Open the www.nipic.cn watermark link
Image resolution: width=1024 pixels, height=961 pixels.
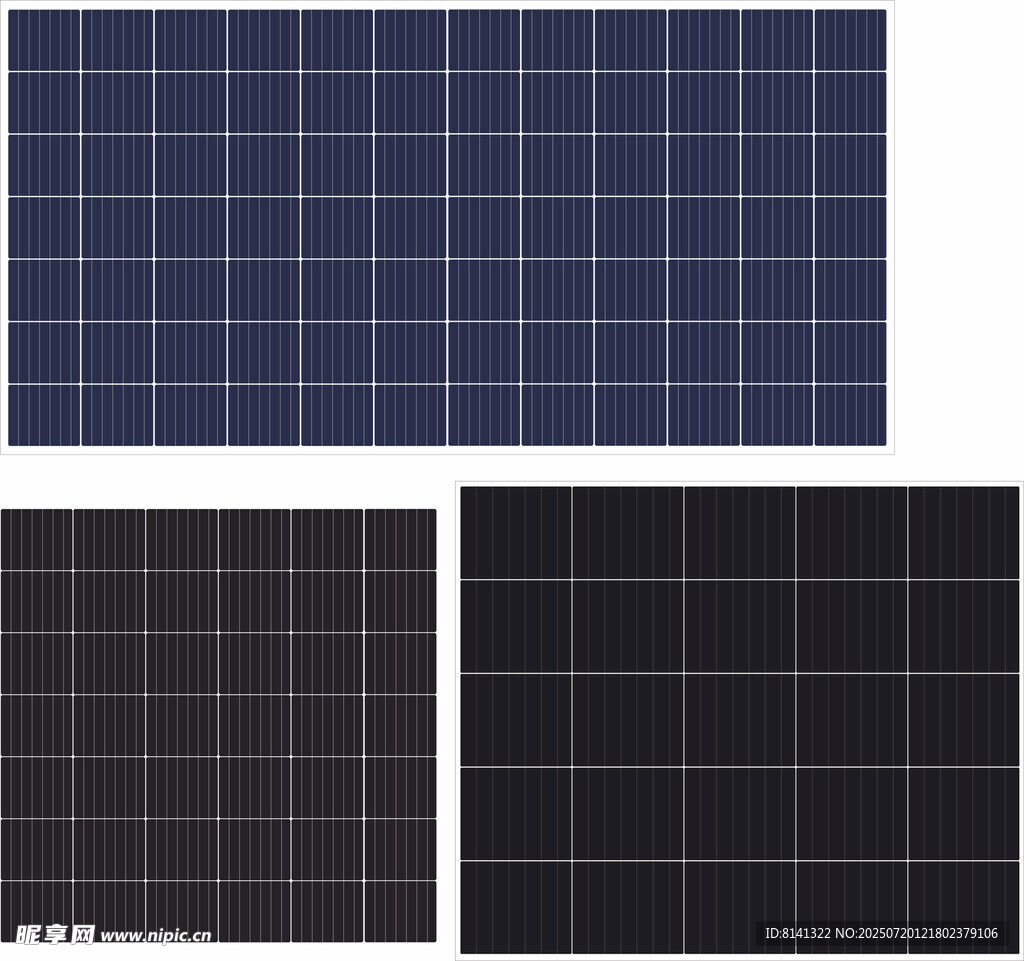tap(156, 936)
